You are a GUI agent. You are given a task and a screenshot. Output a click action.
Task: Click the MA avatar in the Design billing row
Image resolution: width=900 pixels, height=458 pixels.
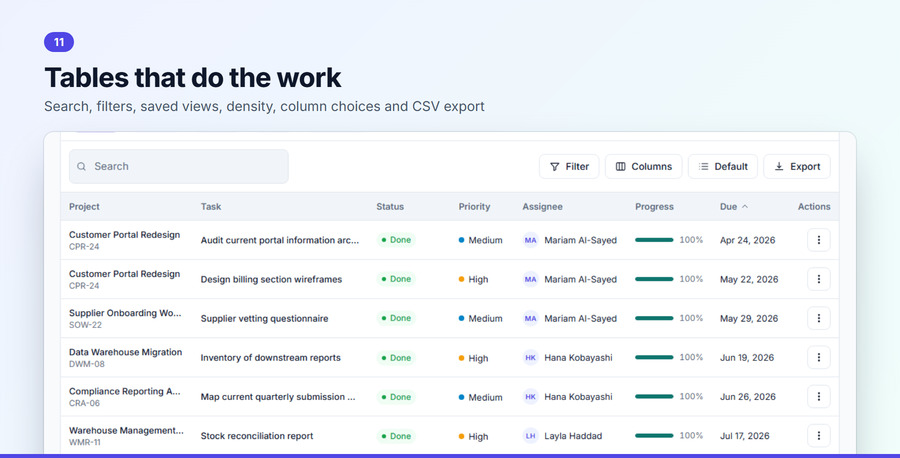click(530, 279)
